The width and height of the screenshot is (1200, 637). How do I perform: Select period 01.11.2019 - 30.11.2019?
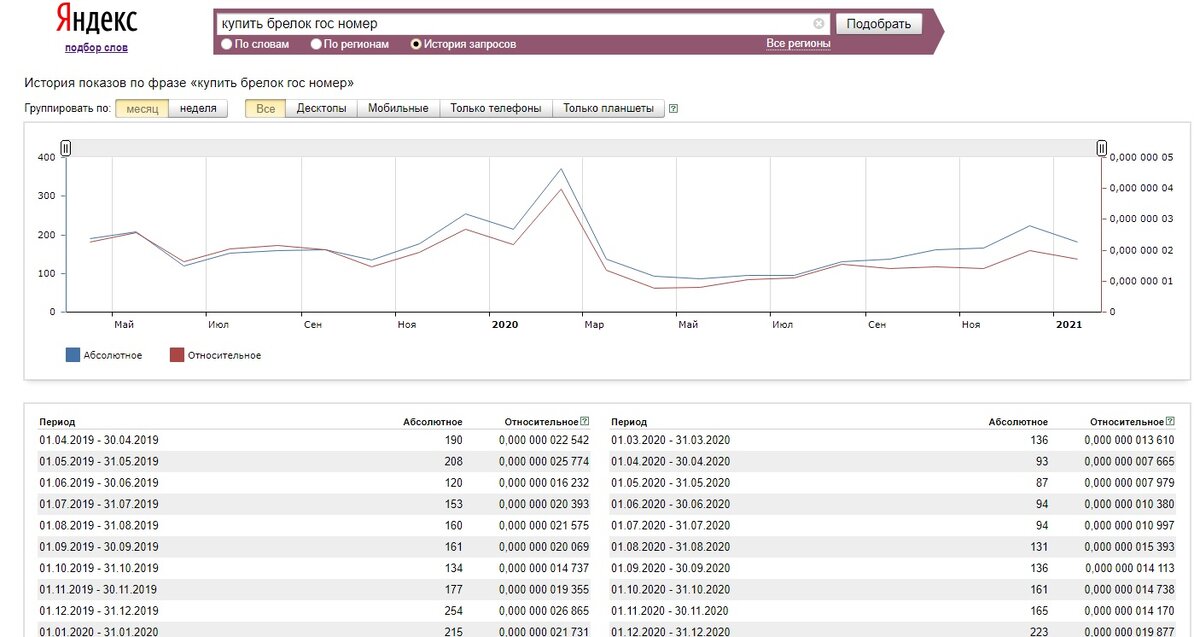click(x=99, y=589)
